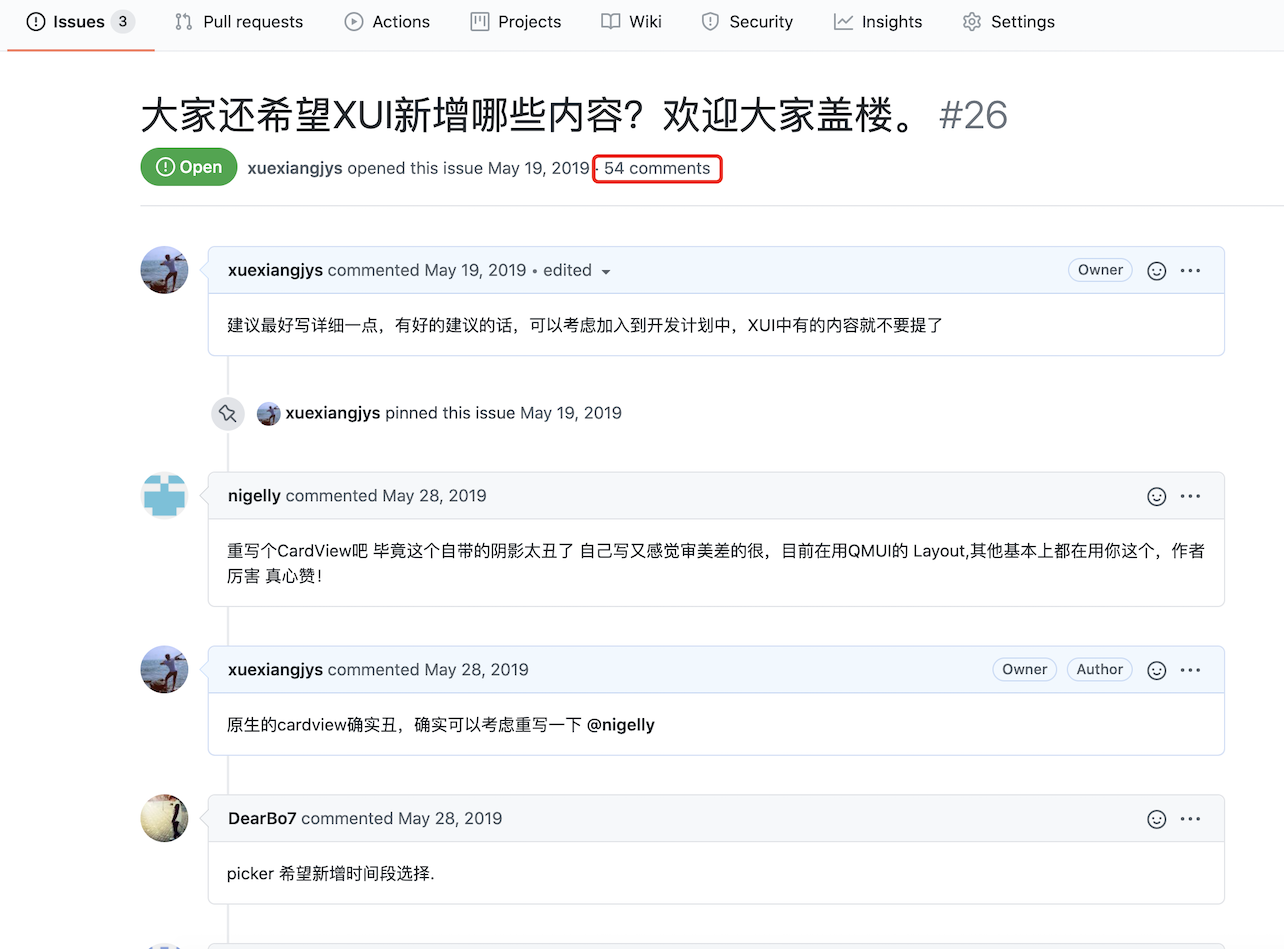
Task: Click the Author label on reply
Action: point(1100,670)
